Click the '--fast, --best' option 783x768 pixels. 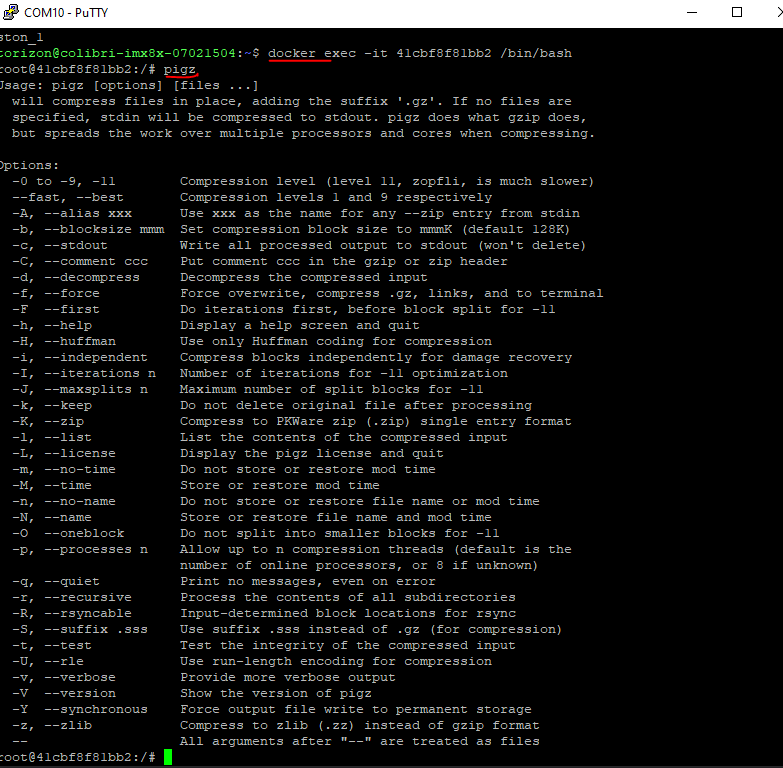pyautogui.click(x=68, y=197)
